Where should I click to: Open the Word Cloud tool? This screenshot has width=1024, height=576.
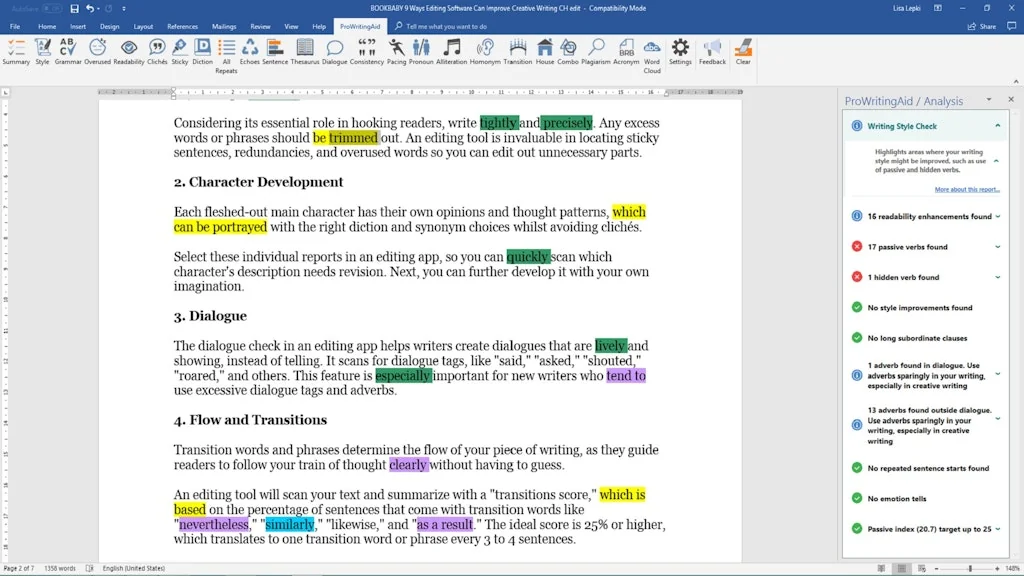pyautogui.click(x=652, y=52)
